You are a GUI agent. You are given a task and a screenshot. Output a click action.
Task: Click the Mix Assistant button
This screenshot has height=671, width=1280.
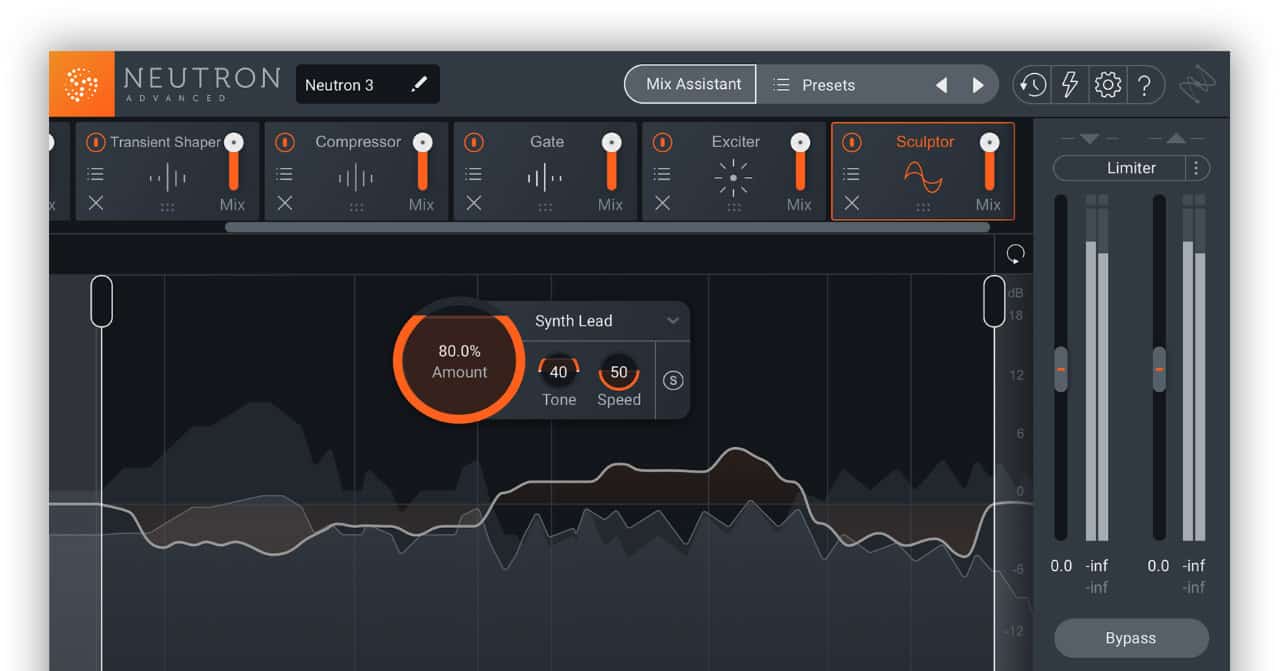pyautogui.click(x=692, y=85)
